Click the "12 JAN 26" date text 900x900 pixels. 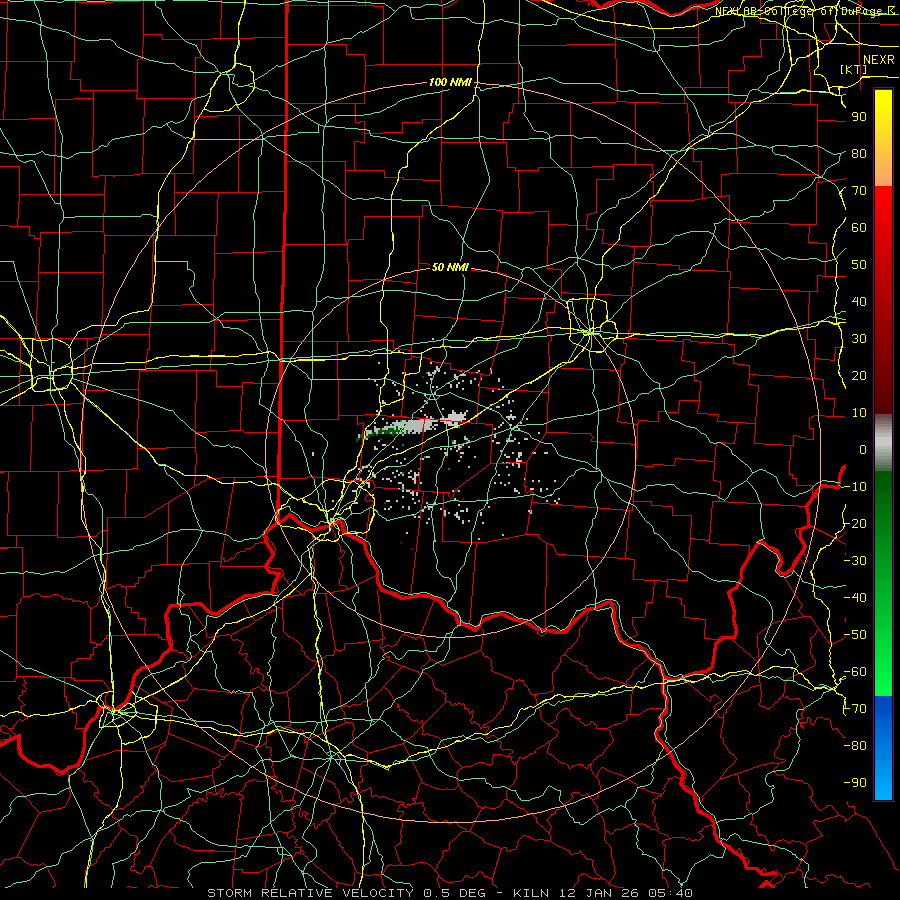tap(600, 893)
